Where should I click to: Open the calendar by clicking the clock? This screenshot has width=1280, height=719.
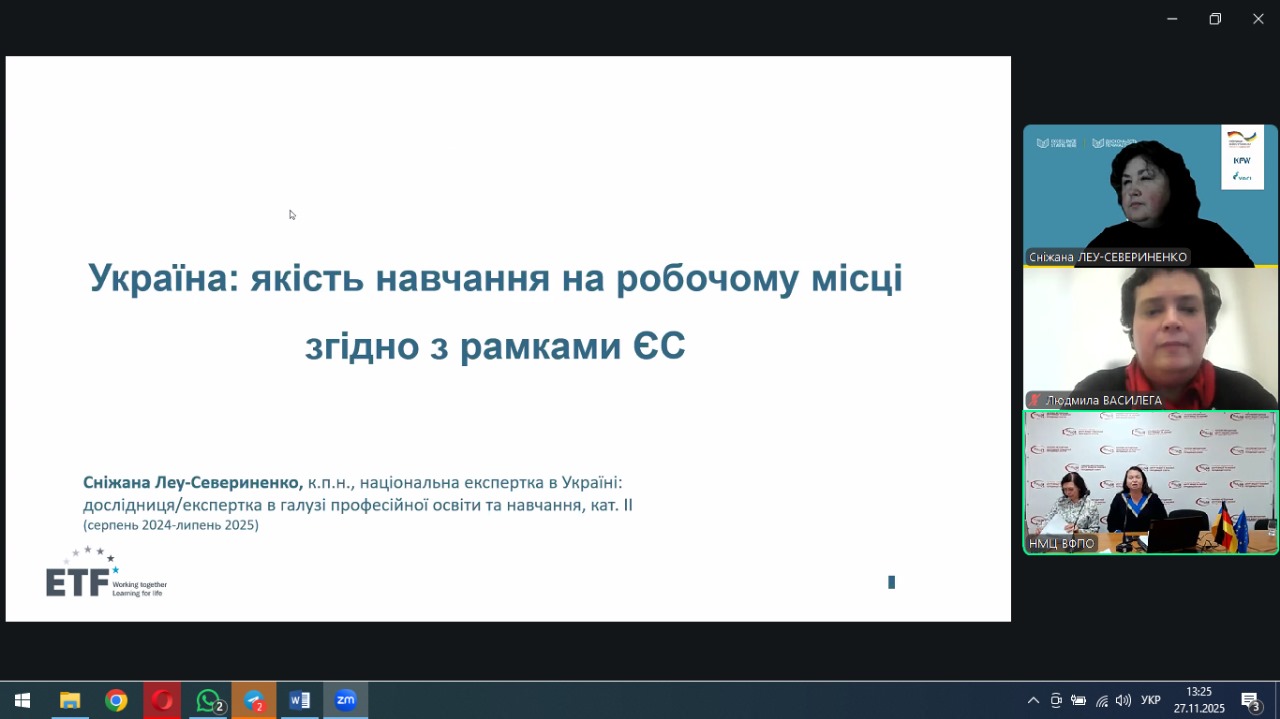point(1197,700)
